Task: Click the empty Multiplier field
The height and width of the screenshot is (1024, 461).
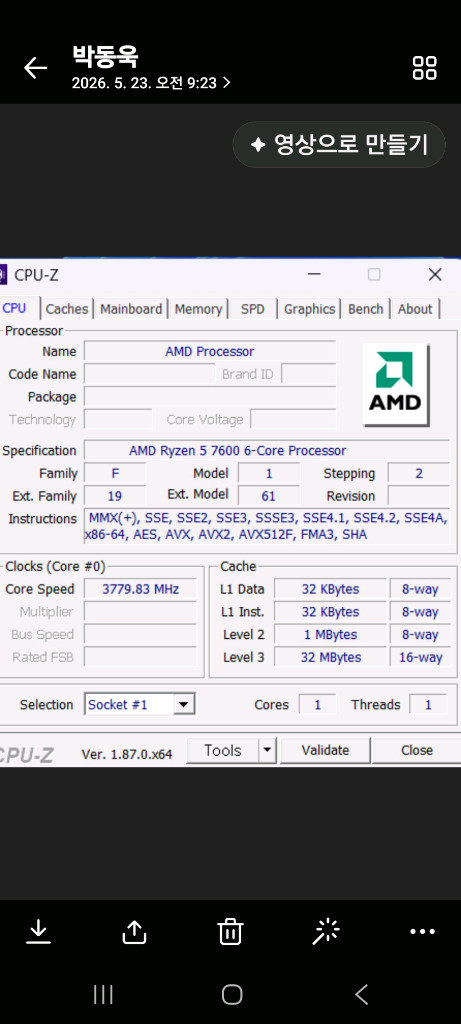Action: pos(140,612)
